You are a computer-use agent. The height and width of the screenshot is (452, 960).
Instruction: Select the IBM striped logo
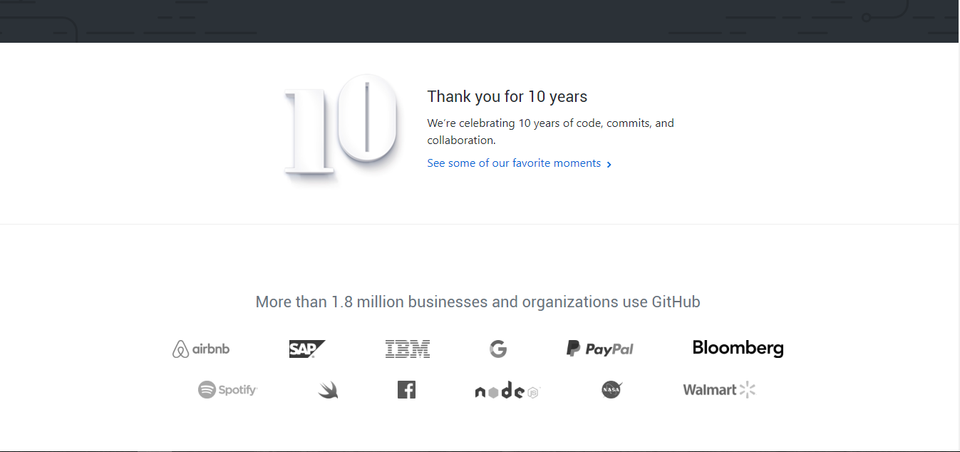tap(407, 349)
